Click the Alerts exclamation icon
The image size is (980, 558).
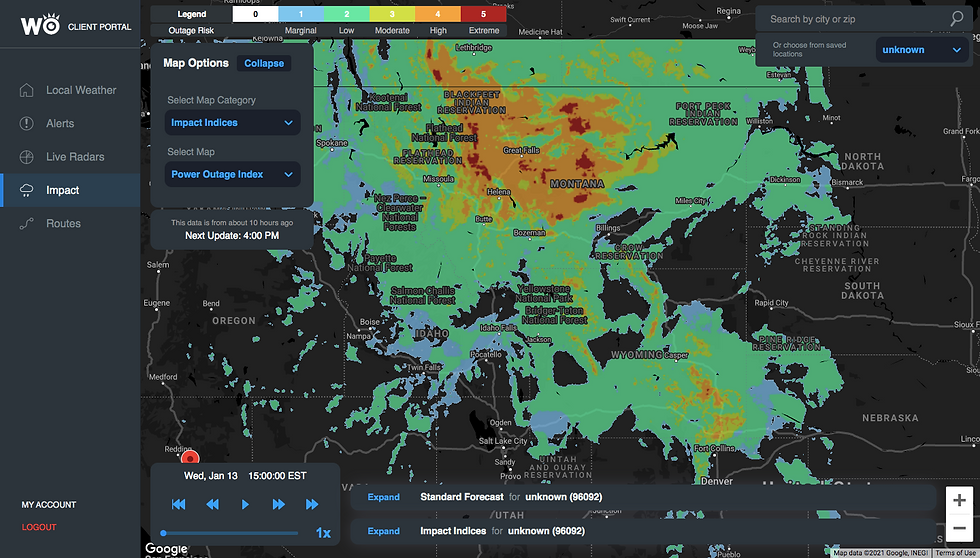point(26,123)
